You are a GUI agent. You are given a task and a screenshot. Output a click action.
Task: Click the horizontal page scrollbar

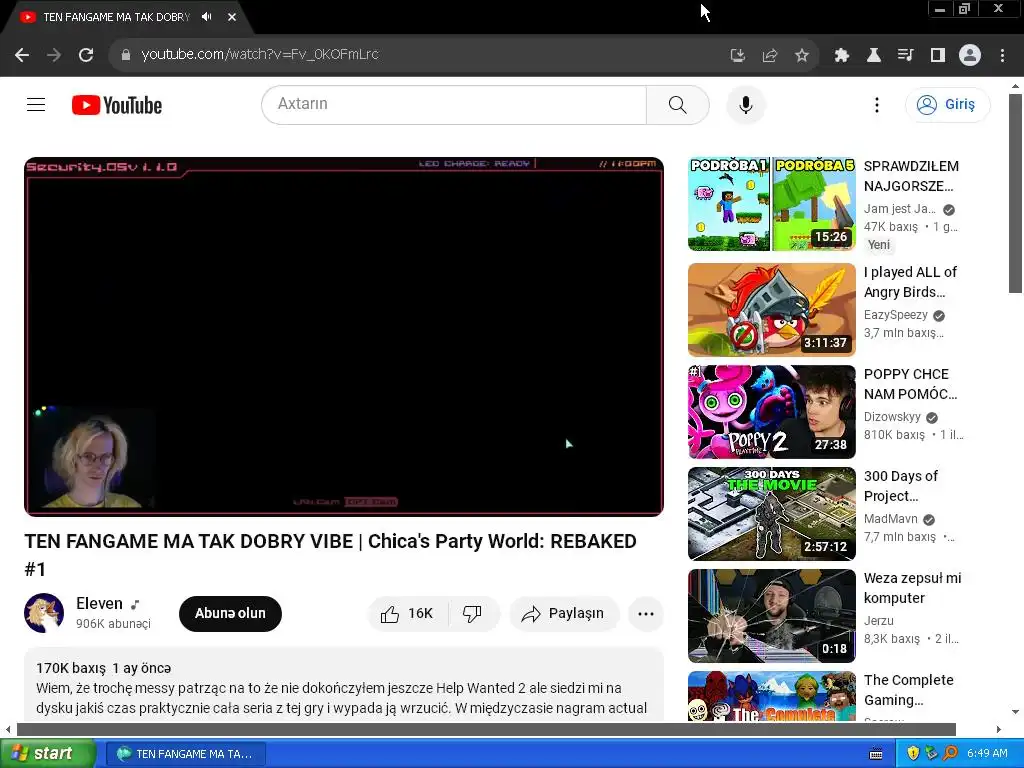click(486, 729)
